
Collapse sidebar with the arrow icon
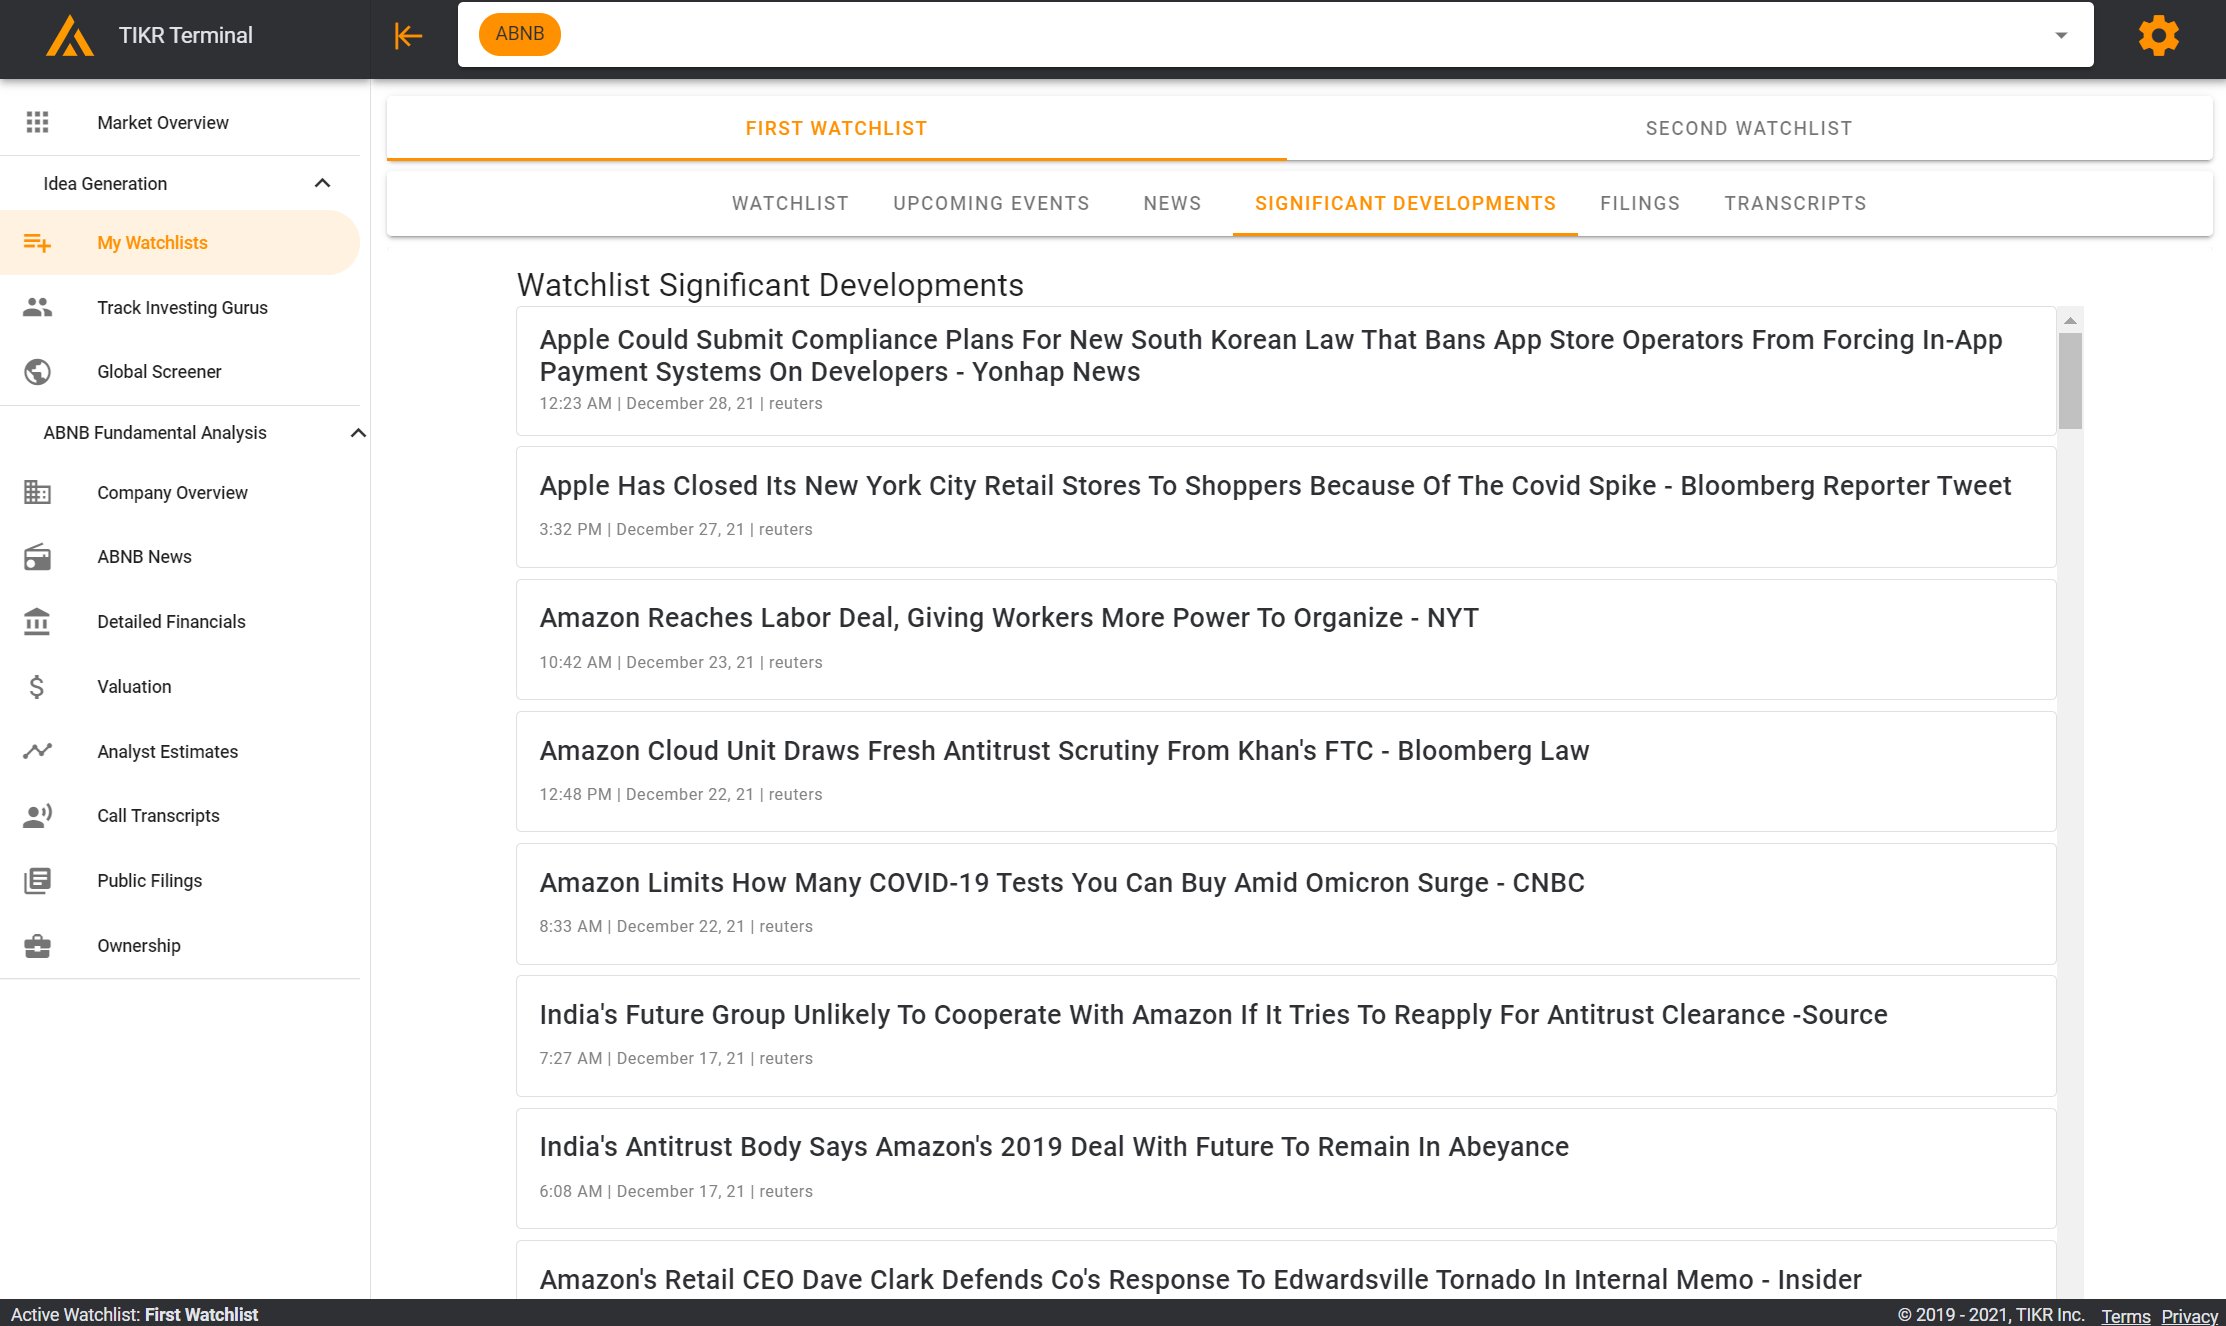[408, 36]
